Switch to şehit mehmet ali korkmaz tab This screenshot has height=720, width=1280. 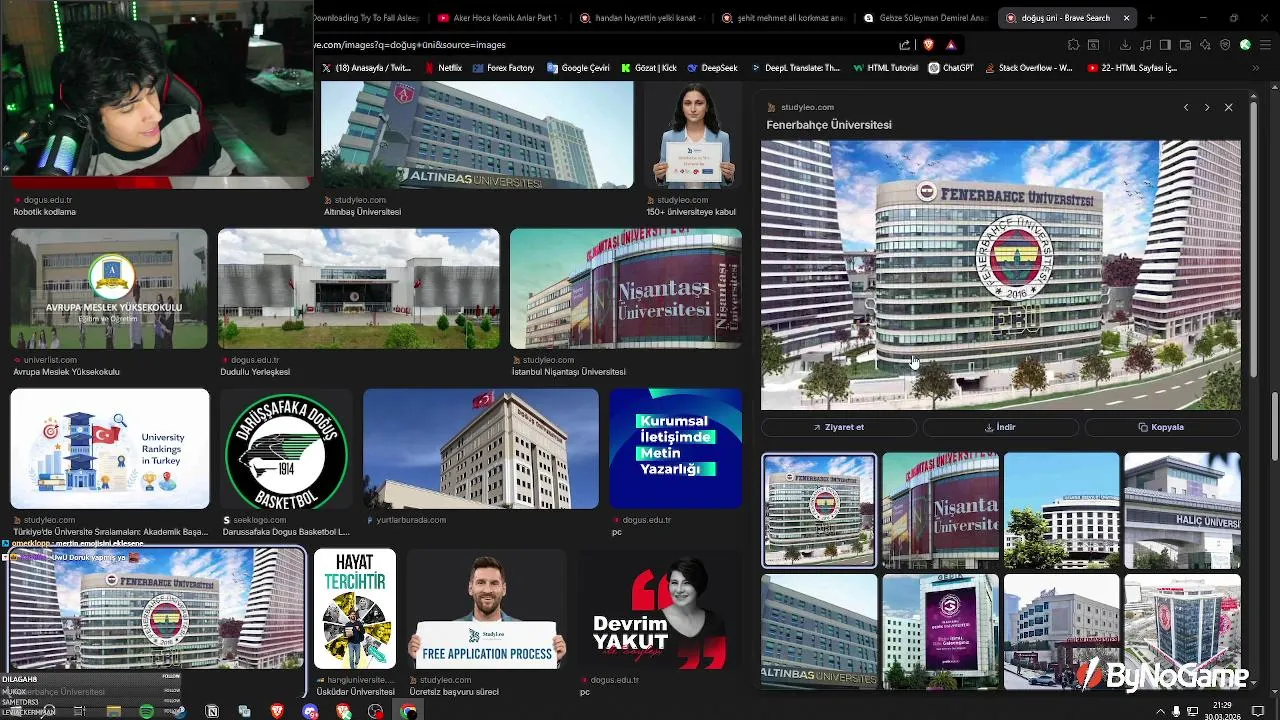point(782,18)
